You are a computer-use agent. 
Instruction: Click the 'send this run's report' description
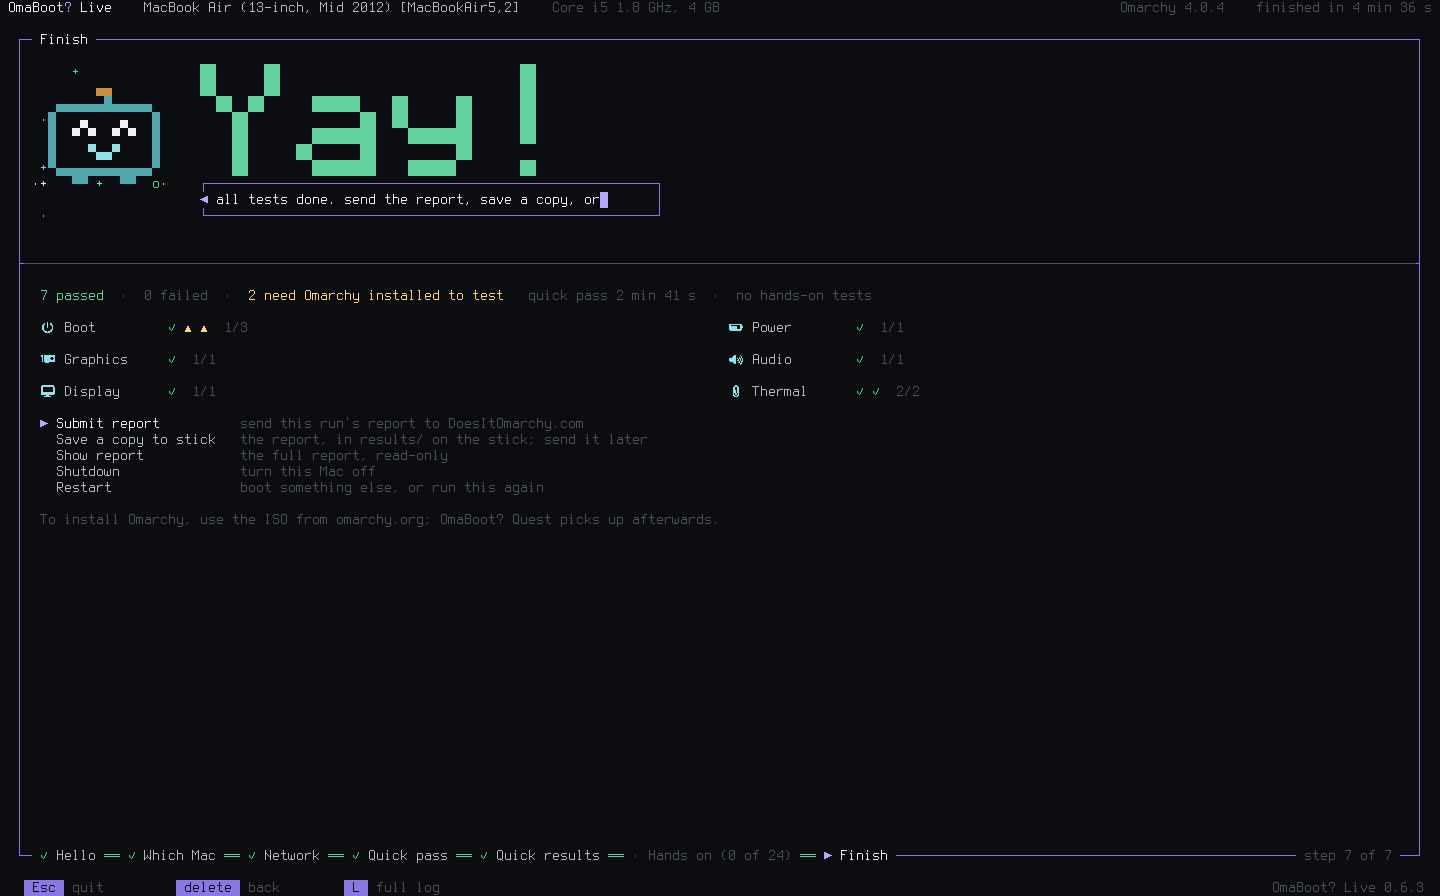412,423
